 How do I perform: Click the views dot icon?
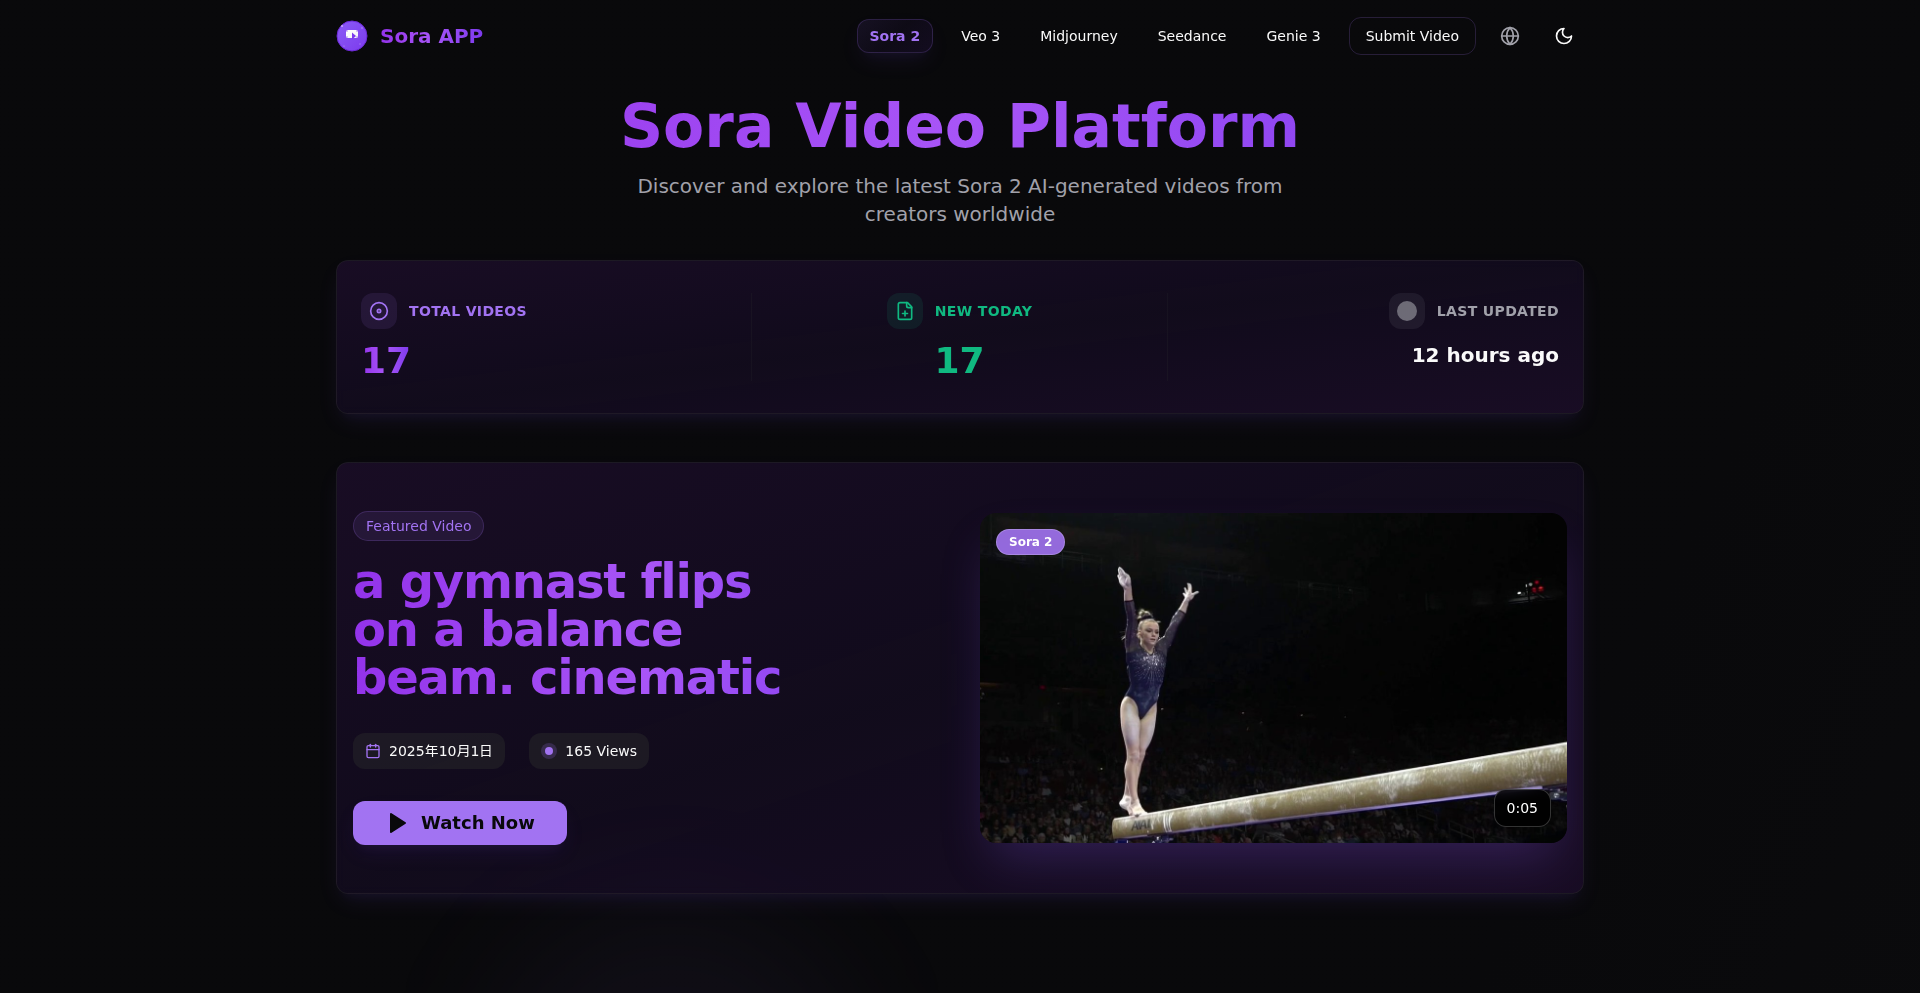pyautogui.click(x=549, y=751)
